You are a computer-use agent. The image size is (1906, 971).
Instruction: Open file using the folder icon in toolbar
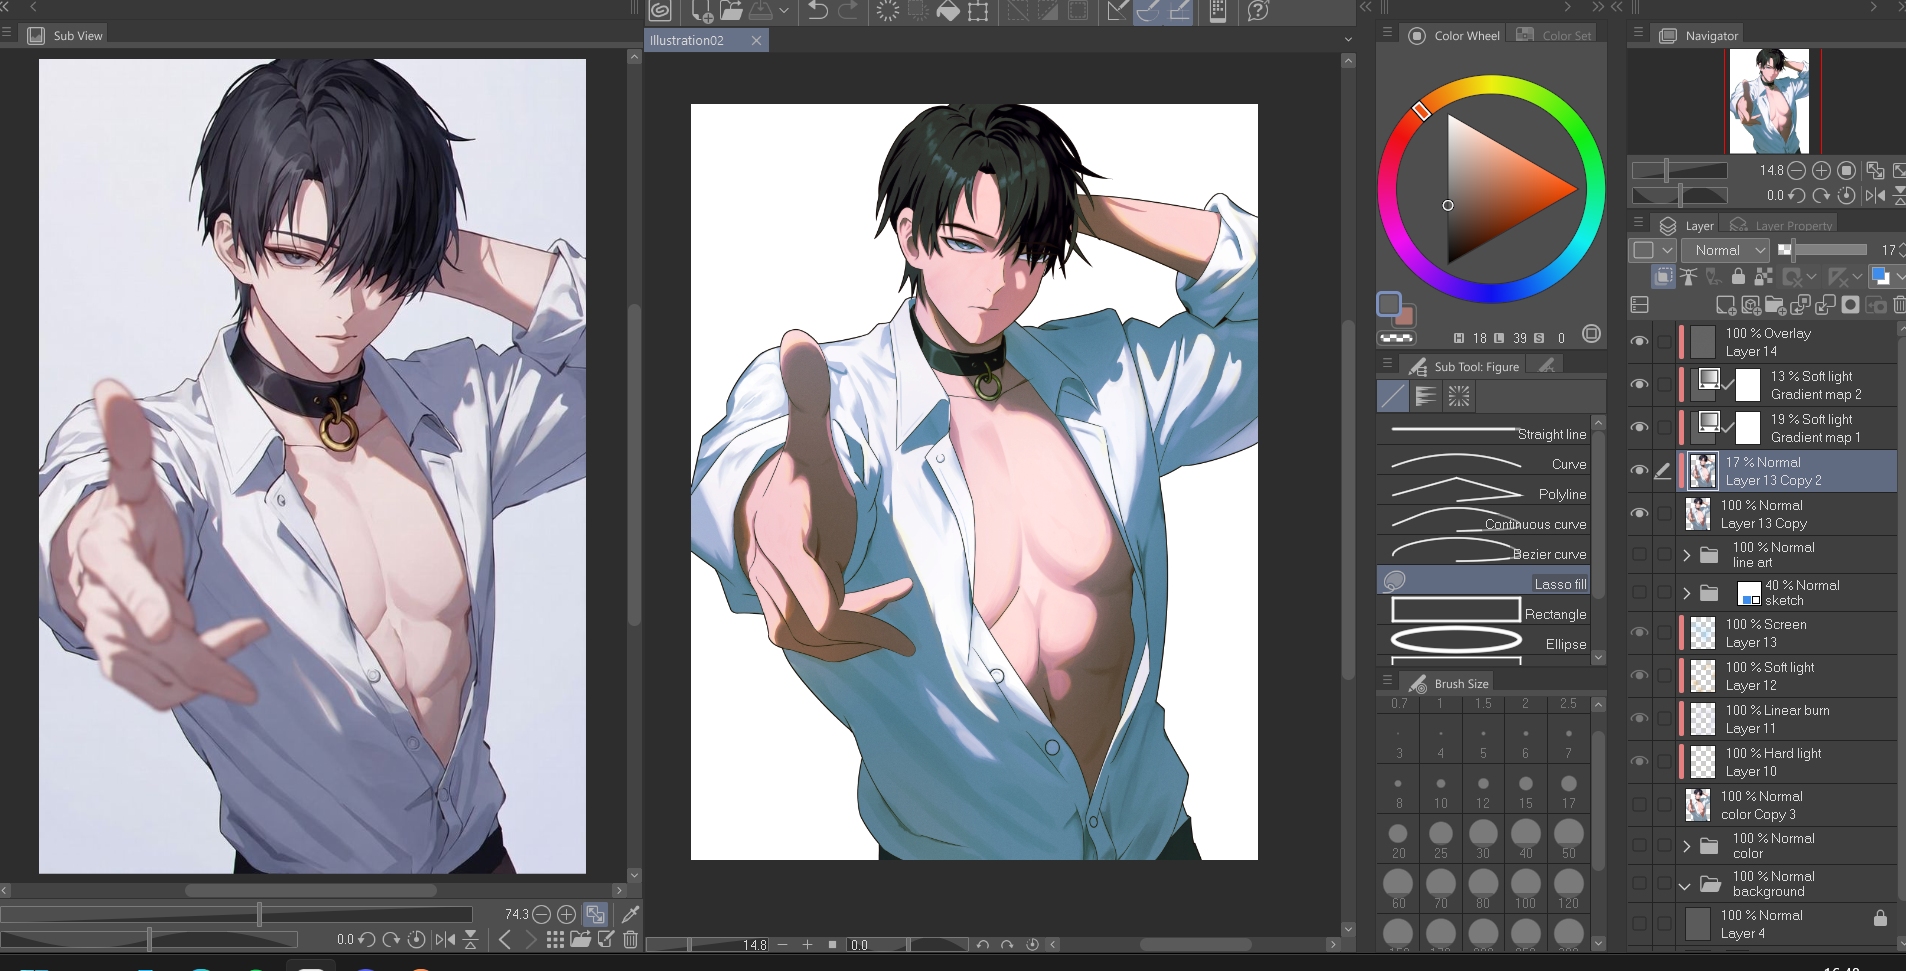click(731, 11)
